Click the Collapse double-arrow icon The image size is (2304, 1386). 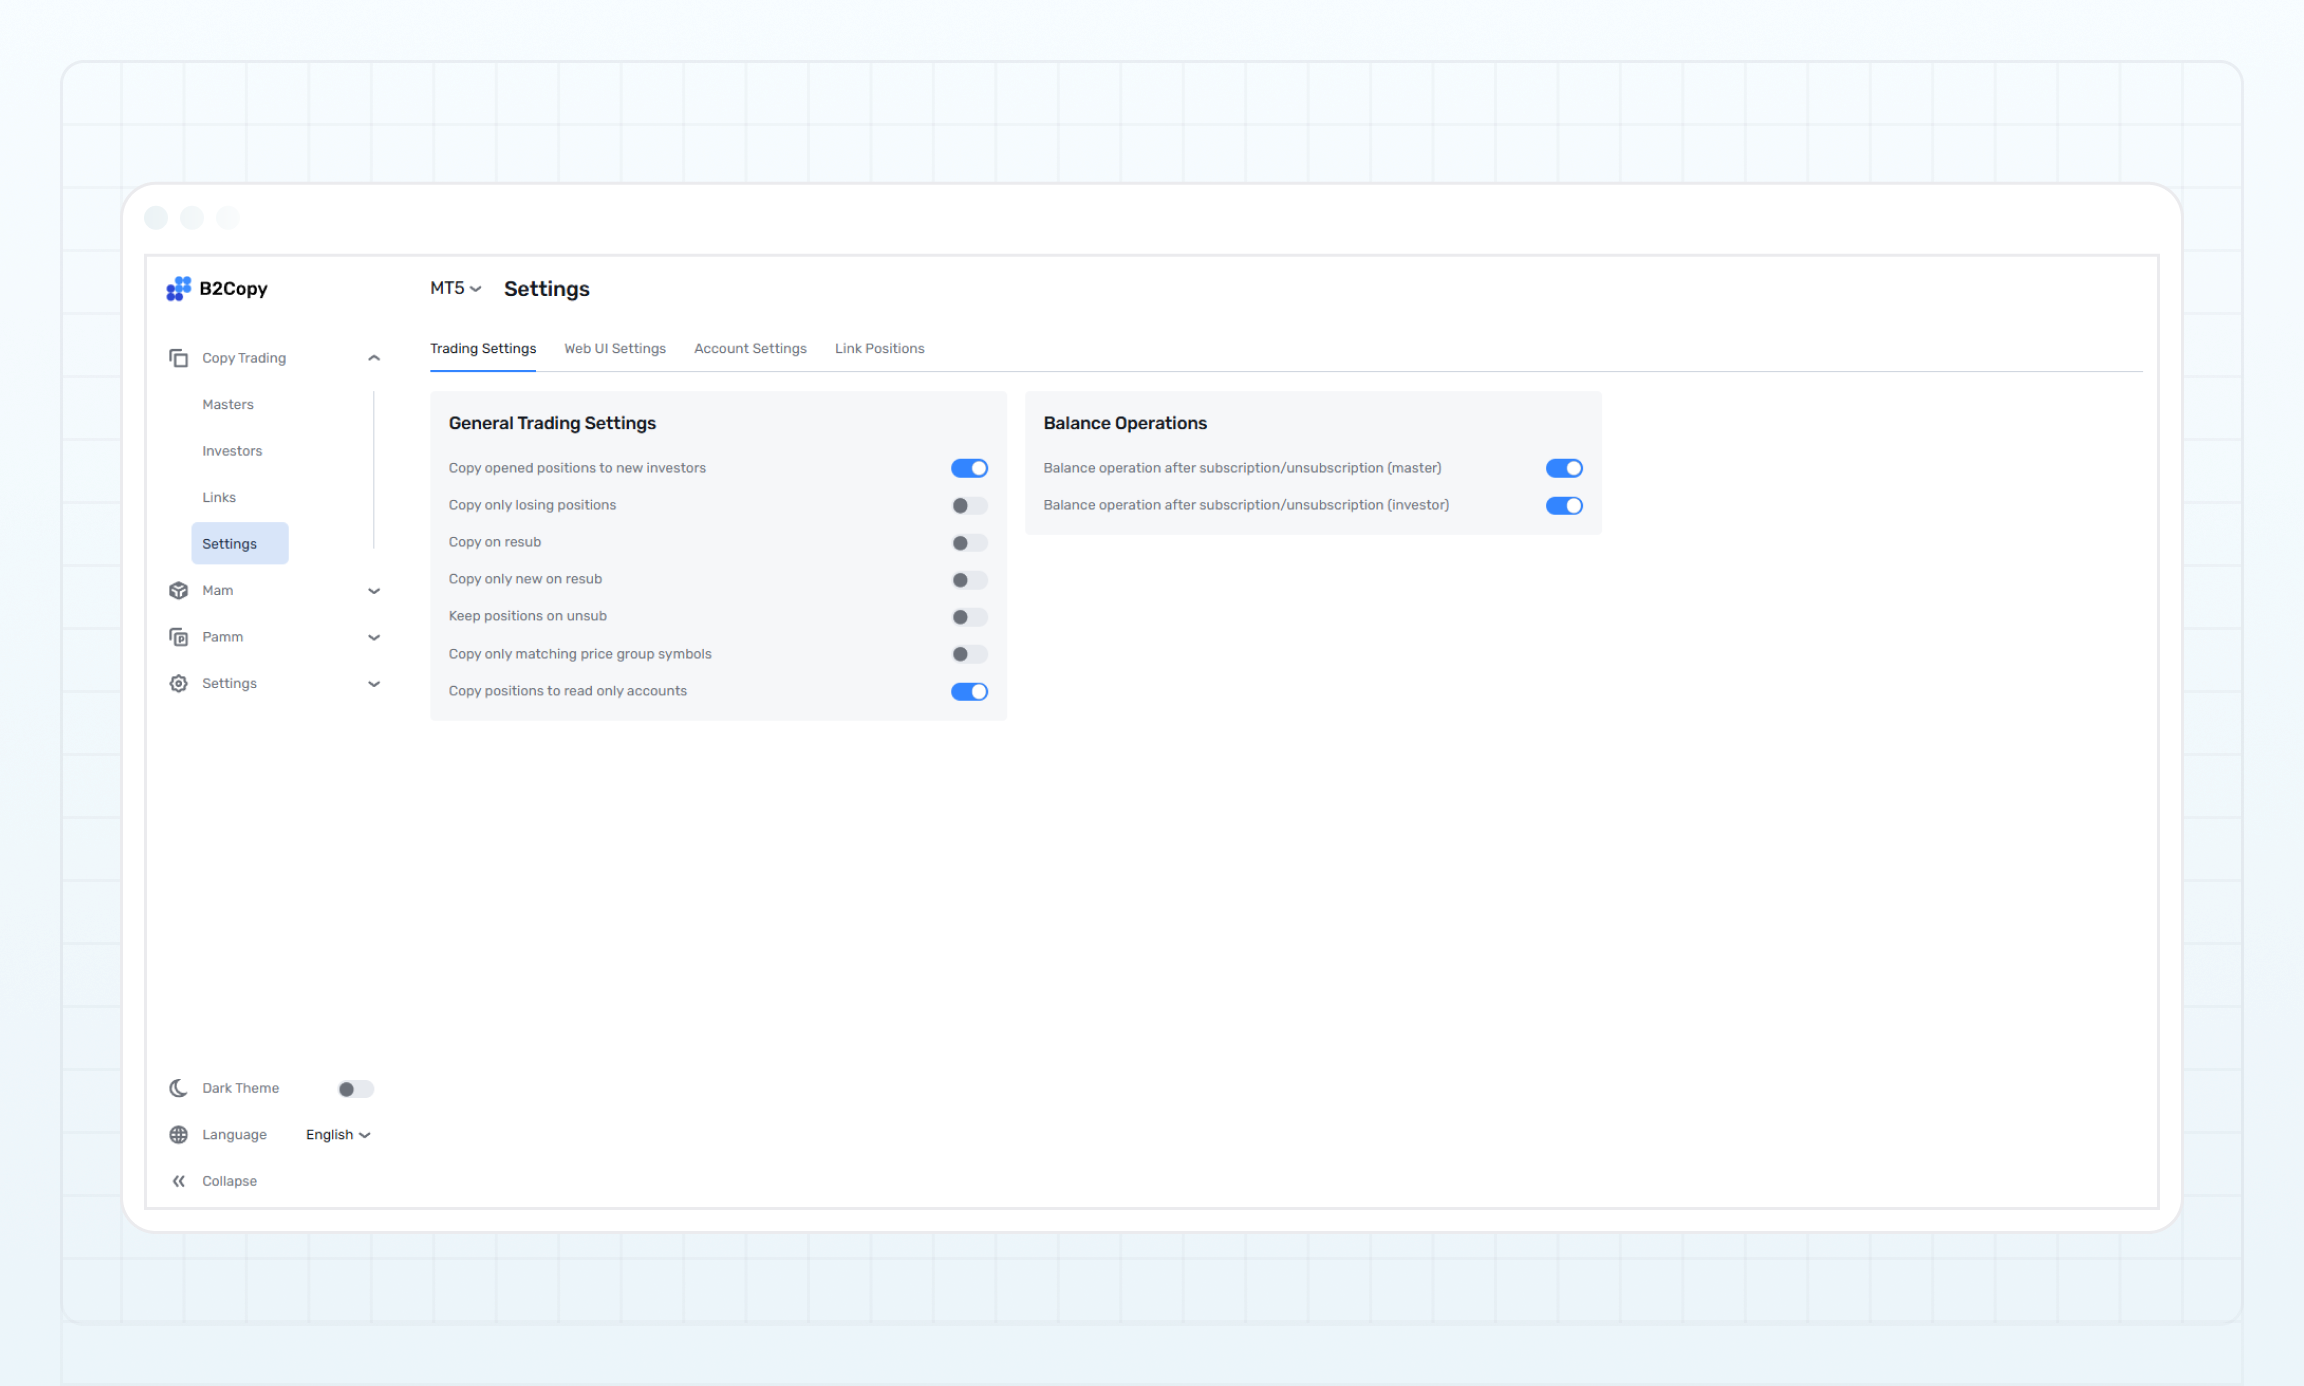click(x=178, y=1180)
